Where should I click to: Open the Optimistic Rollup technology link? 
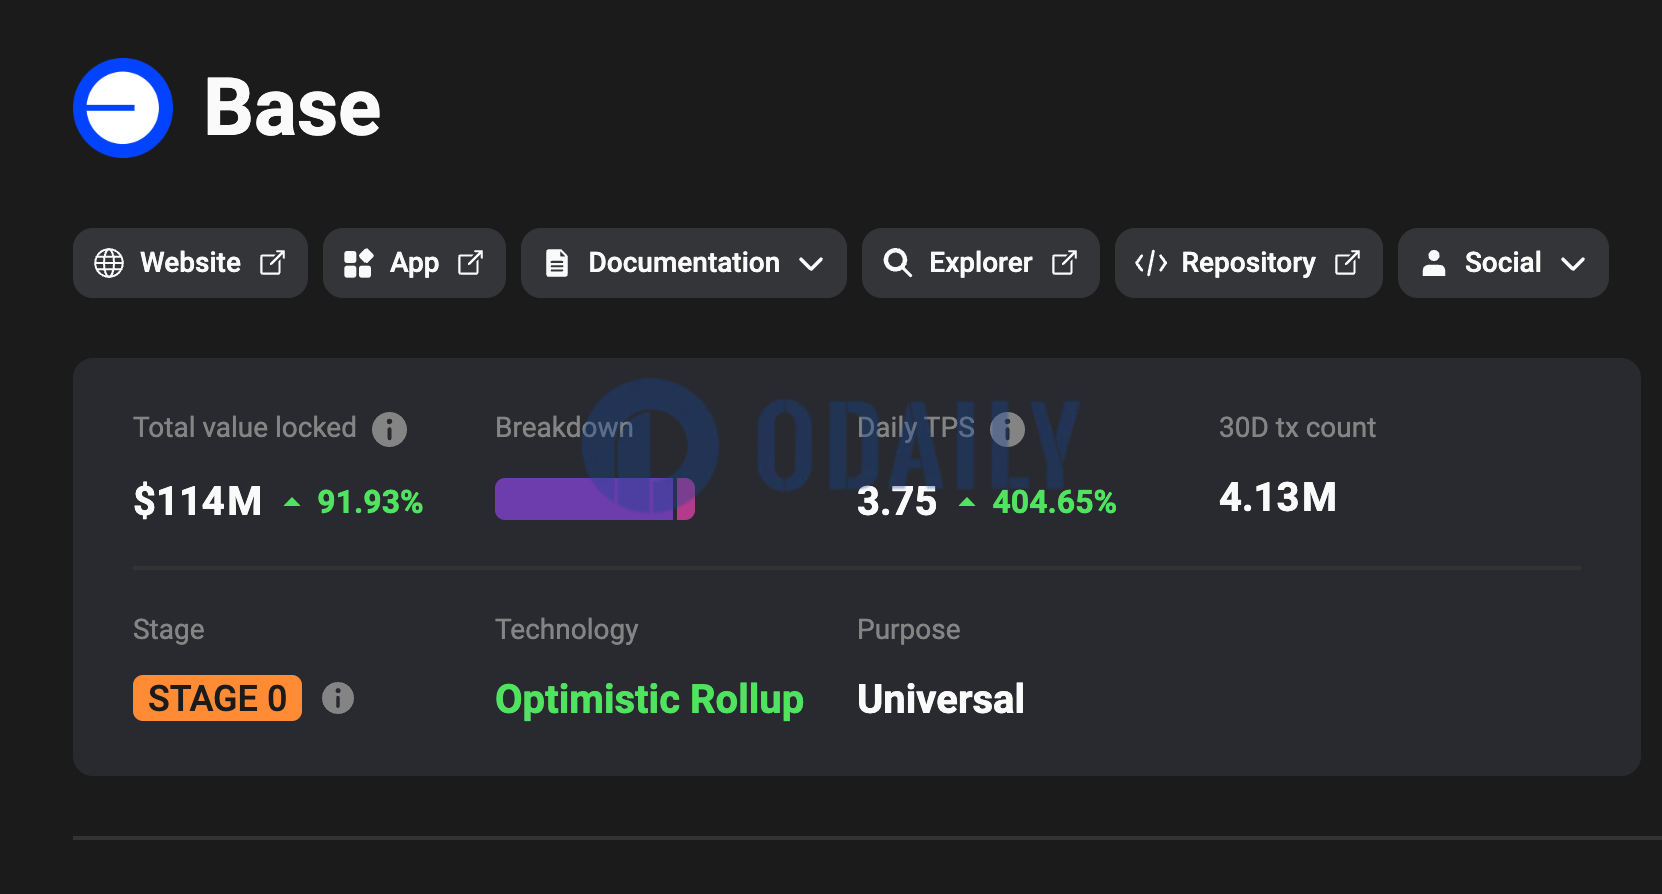[x=649, y=699]
